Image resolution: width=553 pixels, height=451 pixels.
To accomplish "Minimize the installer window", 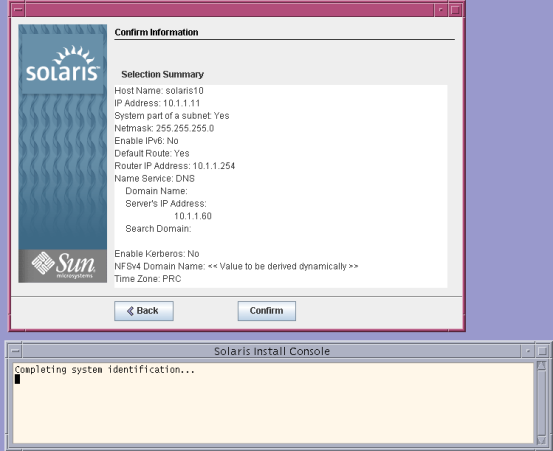I will (x=440, y=10).
